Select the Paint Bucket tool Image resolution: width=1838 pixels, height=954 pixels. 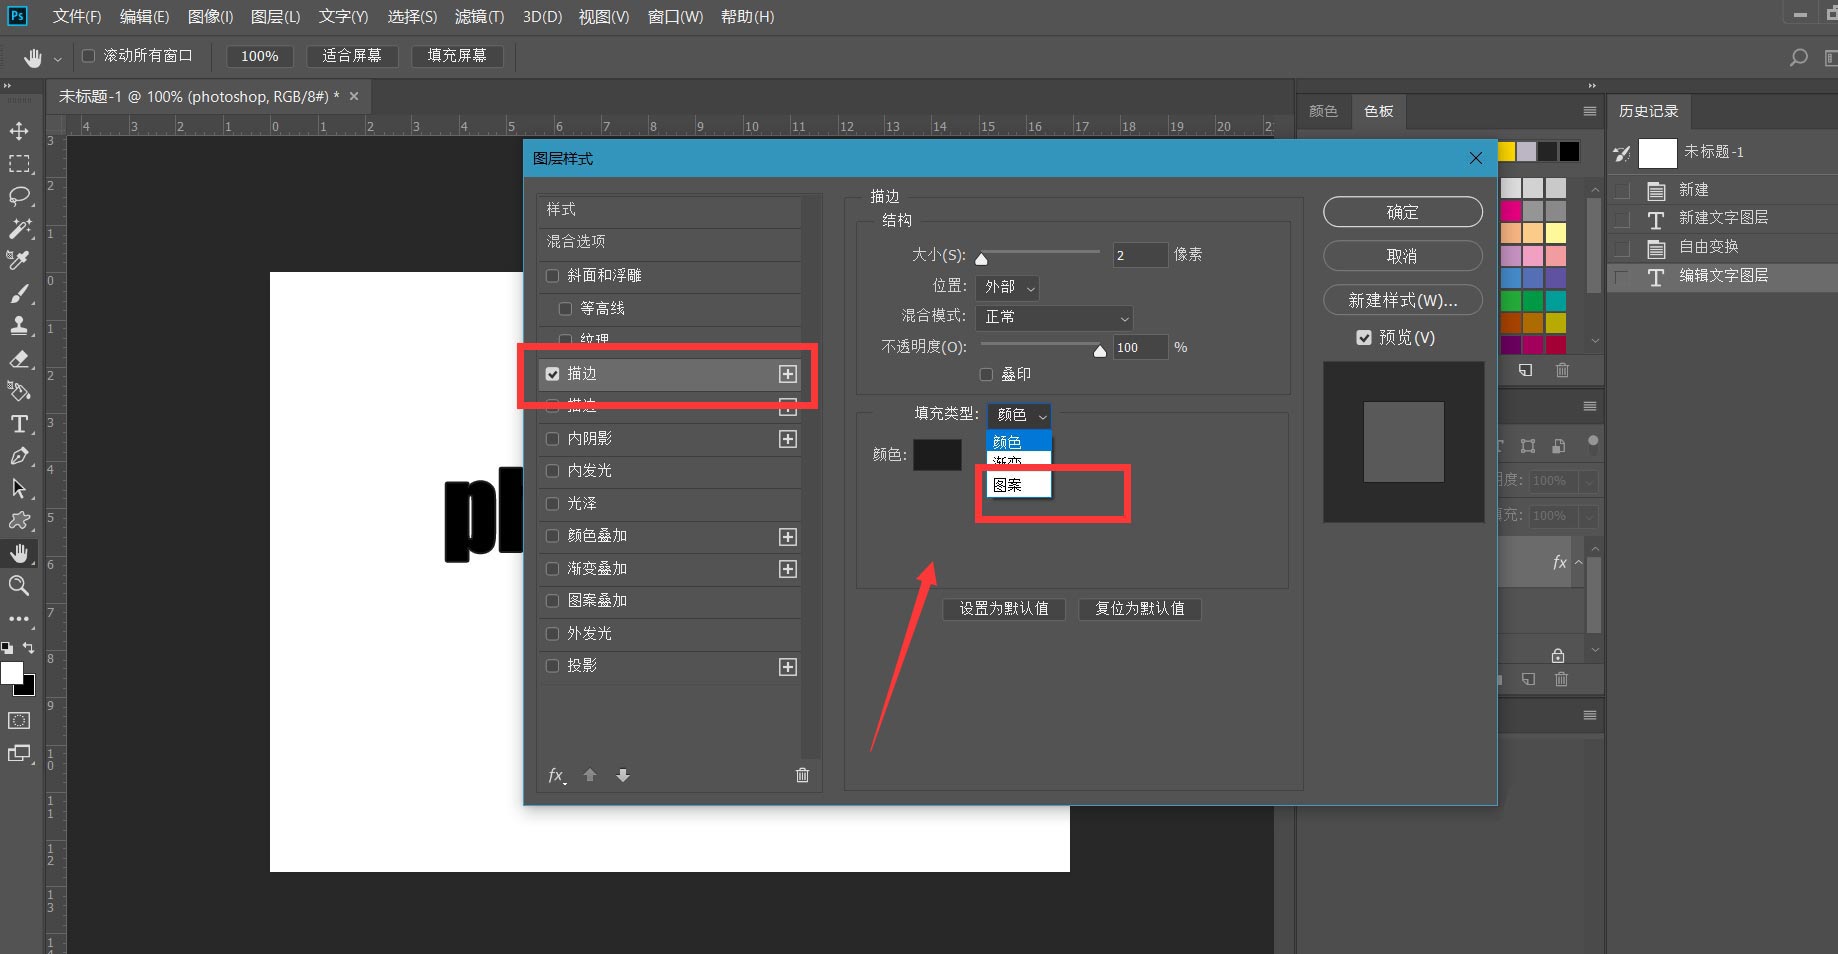(x=19, y=391)
